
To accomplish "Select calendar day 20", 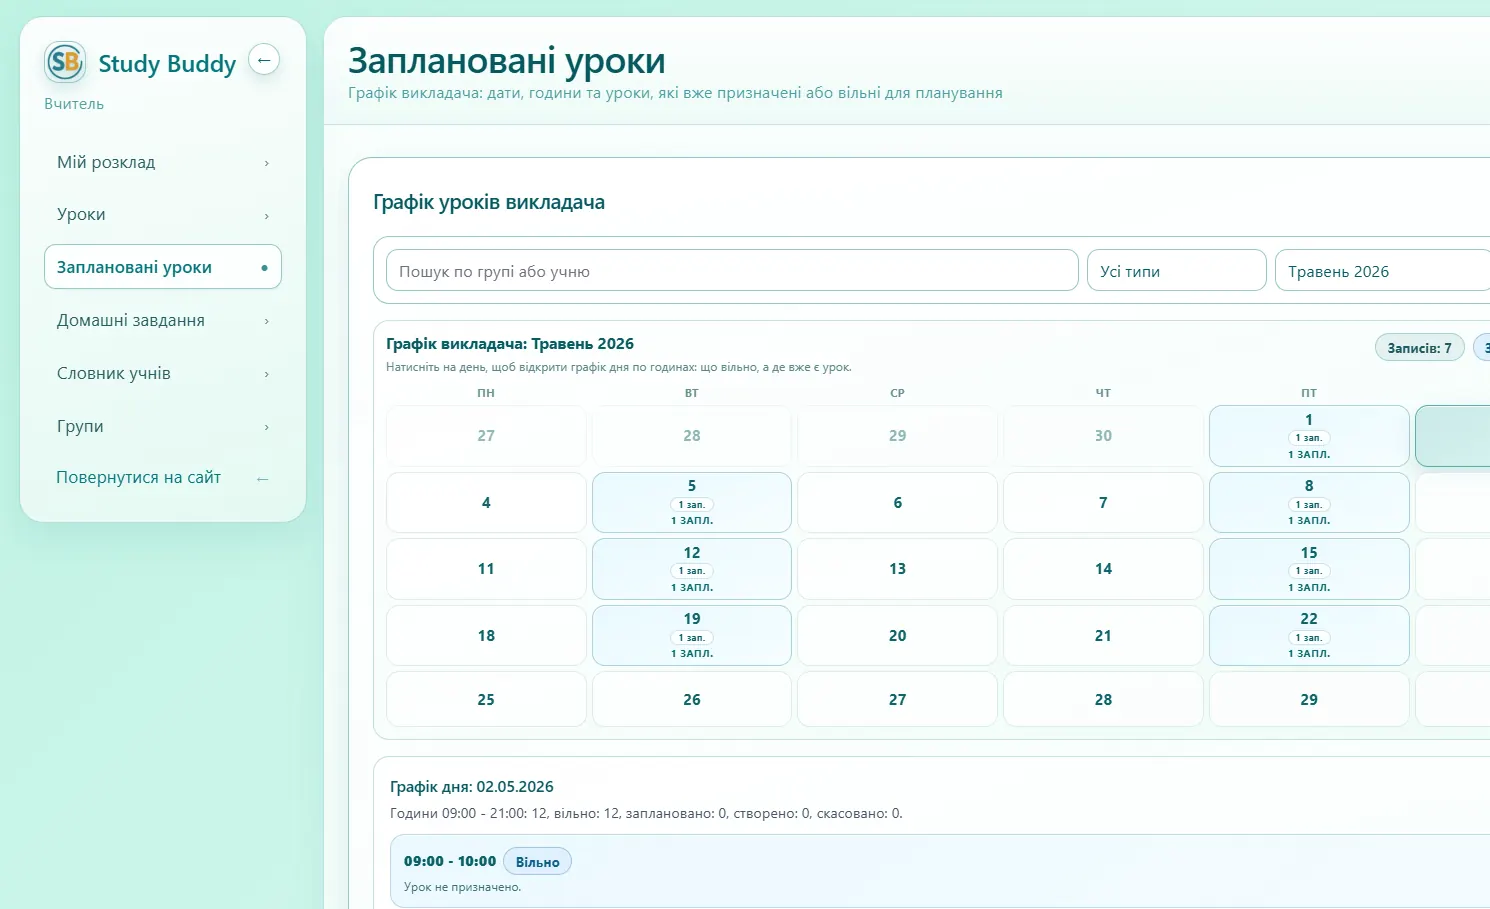I will pyautogui.click(x=898, y=635).
